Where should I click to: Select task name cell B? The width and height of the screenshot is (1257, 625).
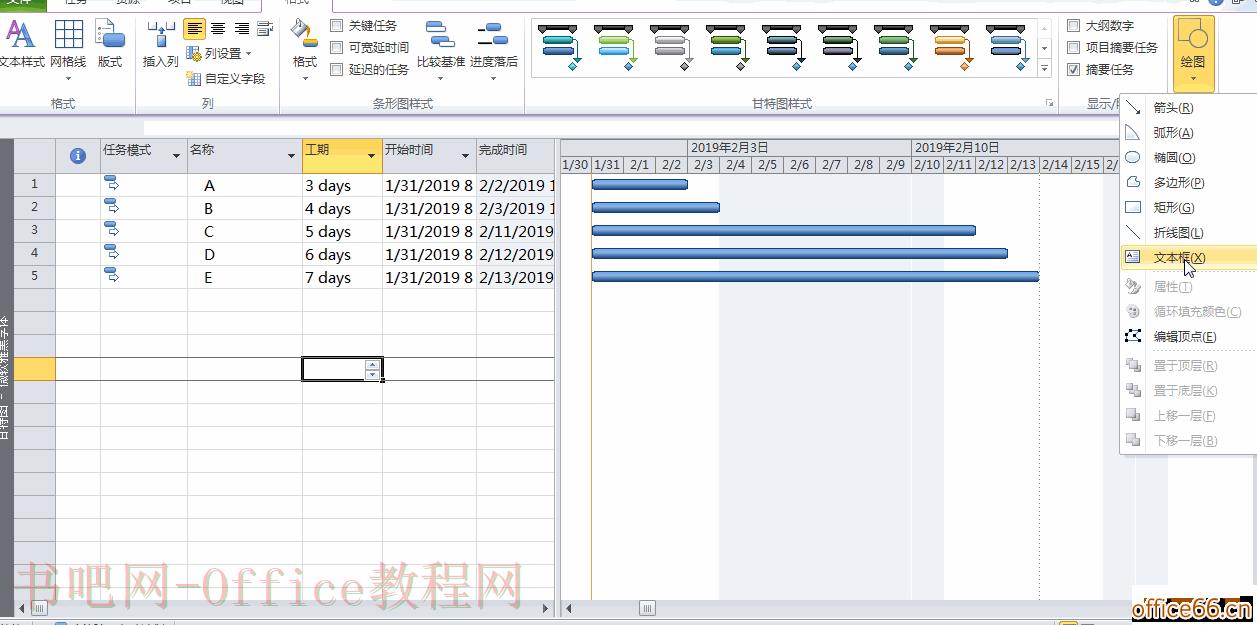pos(244,209)
